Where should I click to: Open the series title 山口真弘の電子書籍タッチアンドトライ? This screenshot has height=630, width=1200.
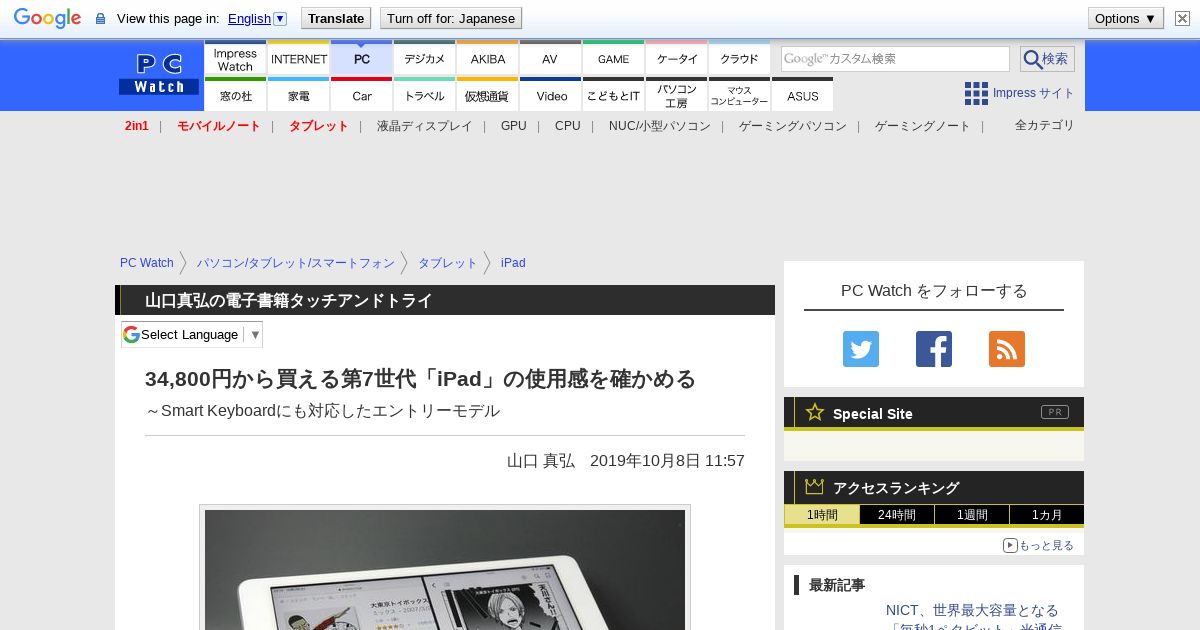click(288, 300)
